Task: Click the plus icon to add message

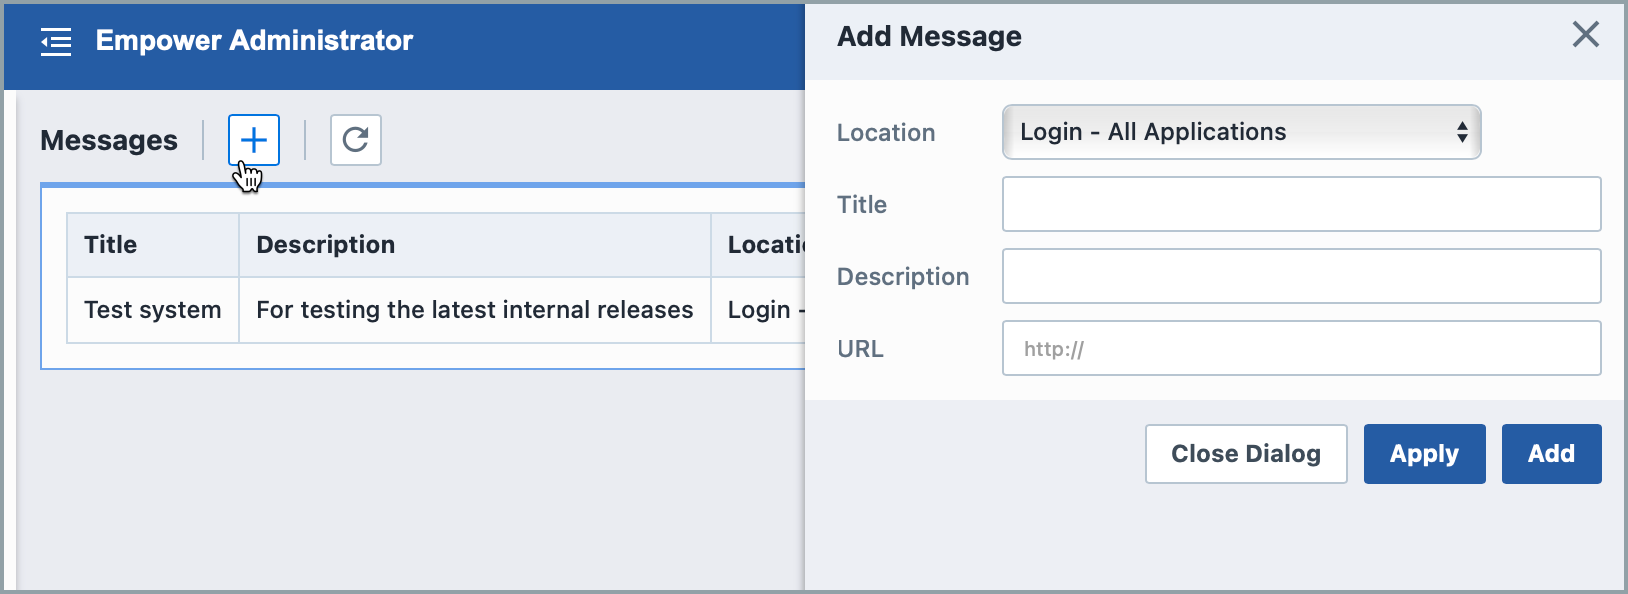Action: click(254, 140)
